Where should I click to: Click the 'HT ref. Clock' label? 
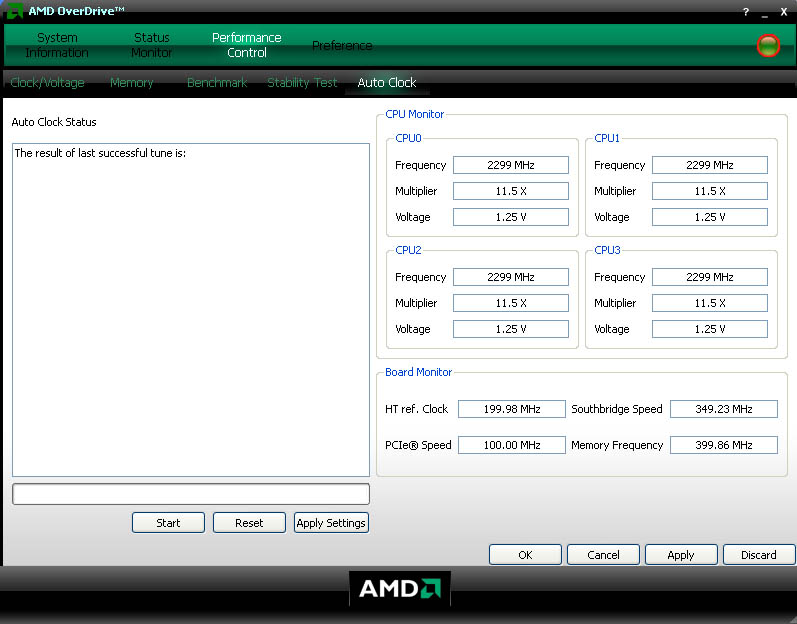[x=417, y=409]
